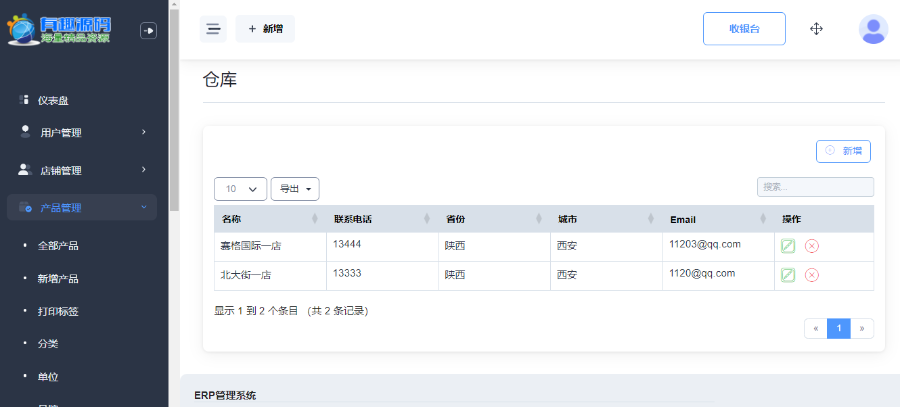Image resolution: width=900 pixels, height=407 pixels.
Task: Open the user avatar profile menu
Action: [x=872, y=29]
